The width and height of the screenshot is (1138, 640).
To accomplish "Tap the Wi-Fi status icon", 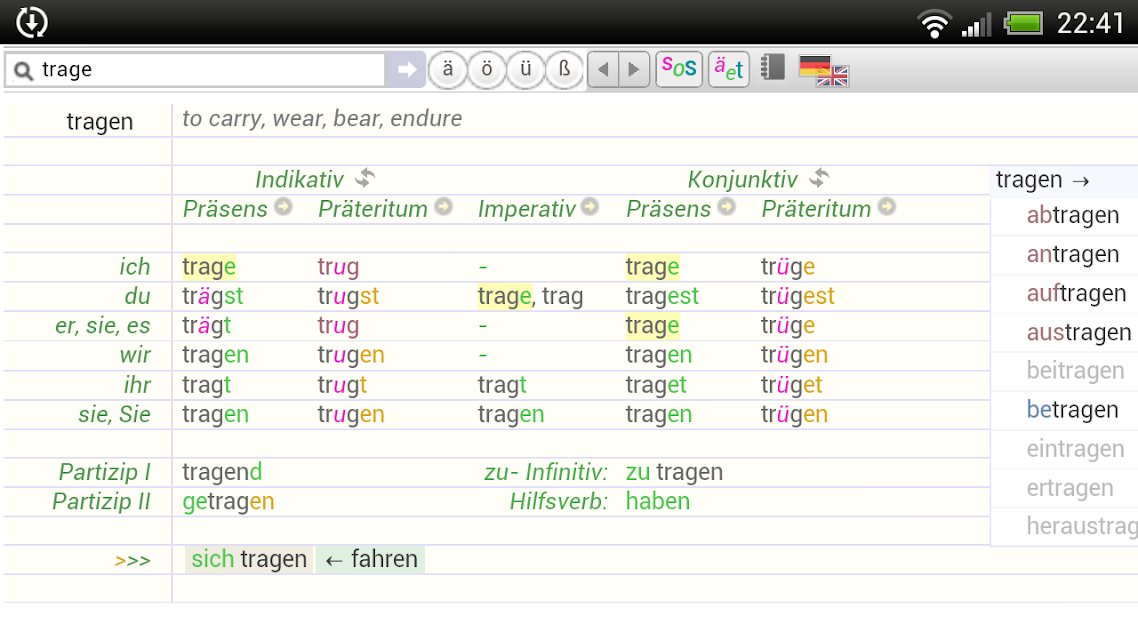I will tap(934, 23).
